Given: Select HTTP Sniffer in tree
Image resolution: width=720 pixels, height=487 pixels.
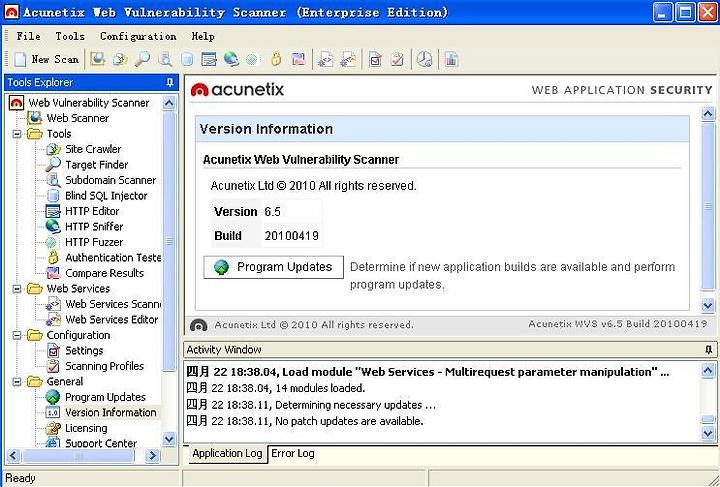Looking at the screenshot, I should pos(94,227).
